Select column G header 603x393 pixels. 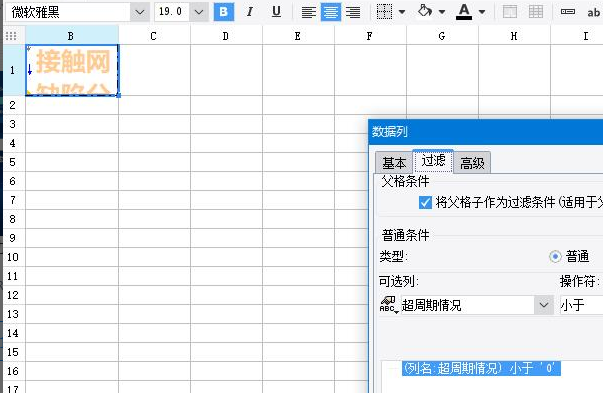[x=442, y=36]
